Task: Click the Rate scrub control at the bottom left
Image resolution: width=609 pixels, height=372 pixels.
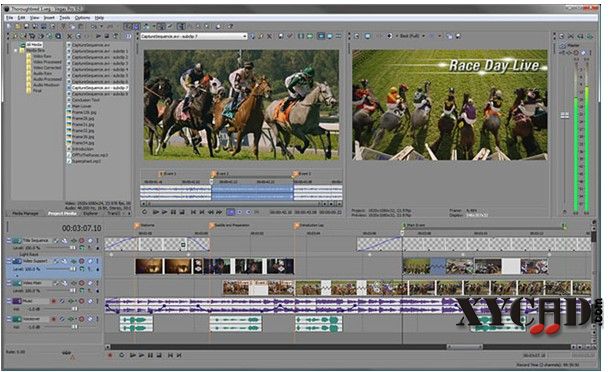Action: click(67, 353)
